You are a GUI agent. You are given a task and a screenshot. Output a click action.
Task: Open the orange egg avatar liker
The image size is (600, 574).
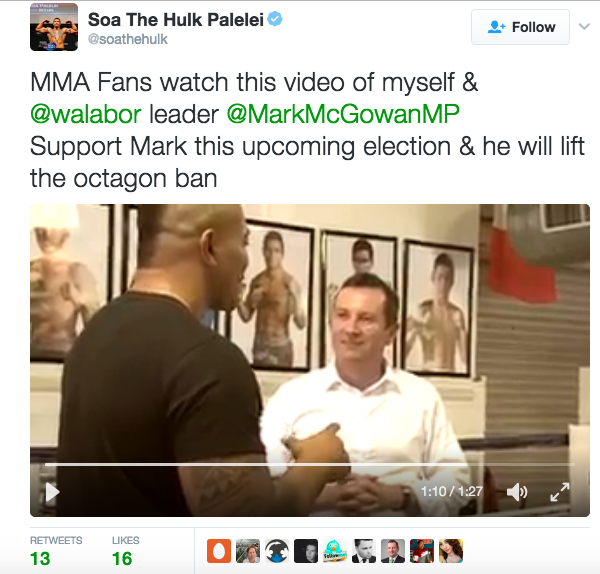(x=219, y=551)
